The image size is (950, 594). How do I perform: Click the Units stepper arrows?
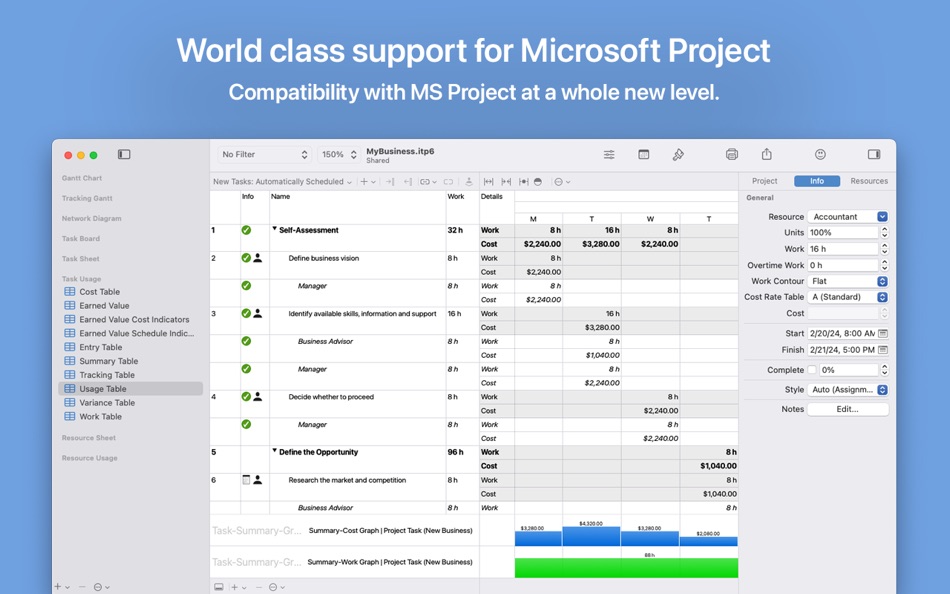click(x=885, y=233)
